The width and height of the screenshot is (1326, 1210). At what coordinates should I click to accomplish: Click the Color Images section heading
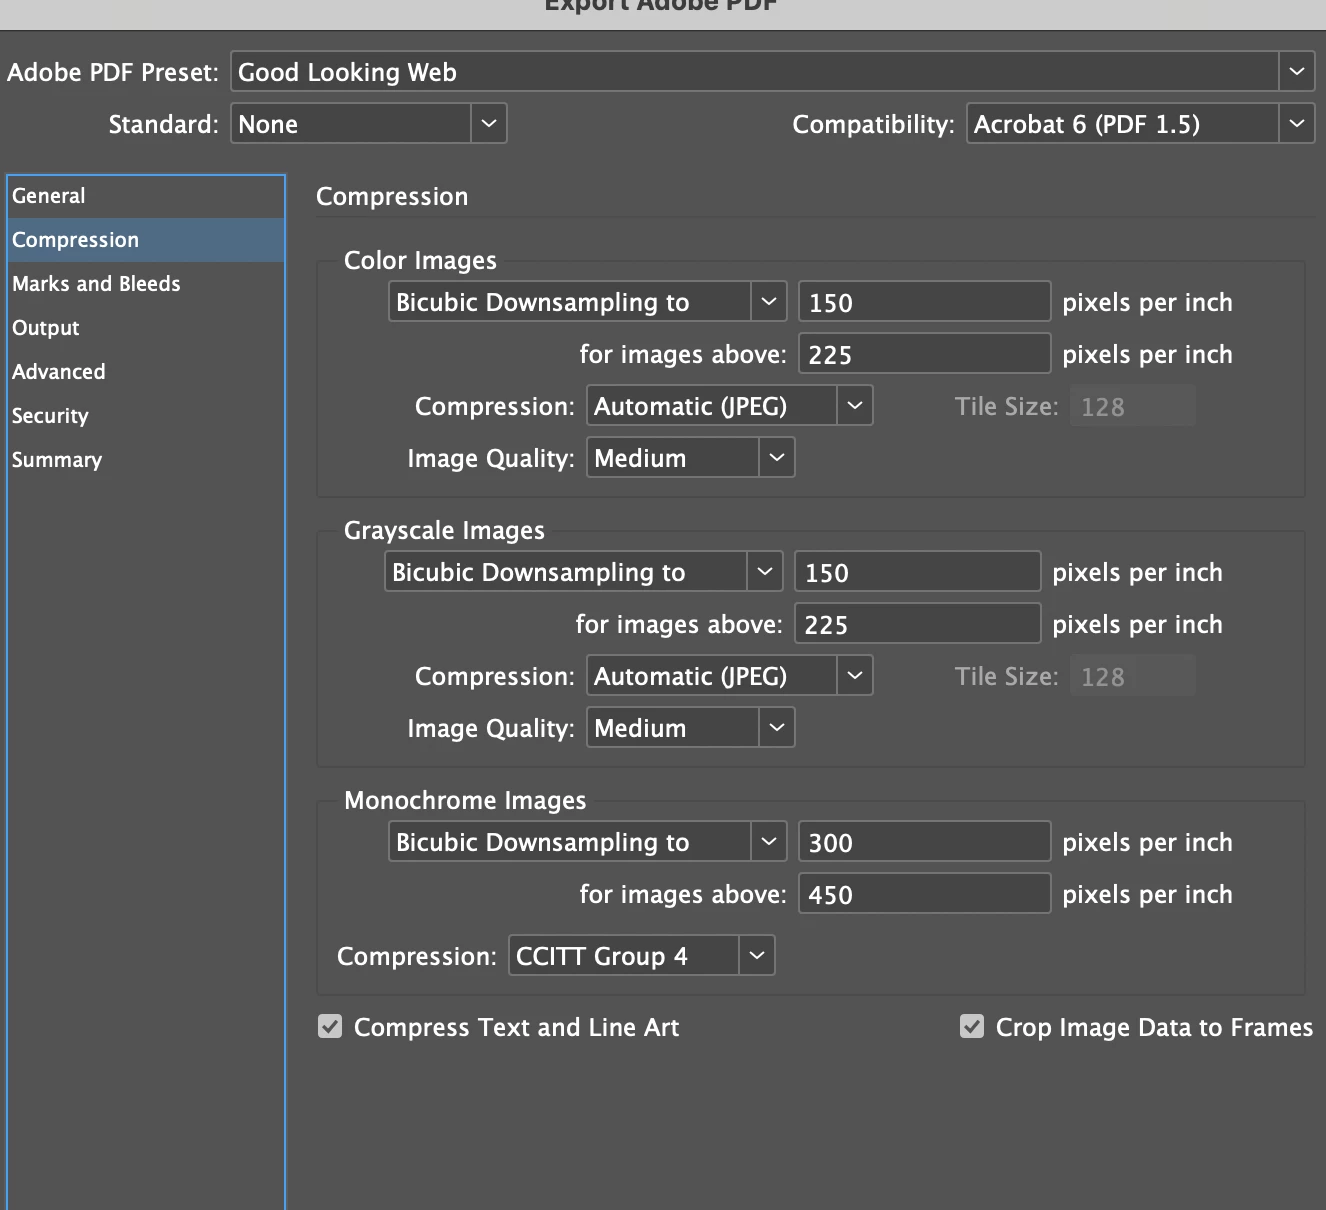(420, 260)
